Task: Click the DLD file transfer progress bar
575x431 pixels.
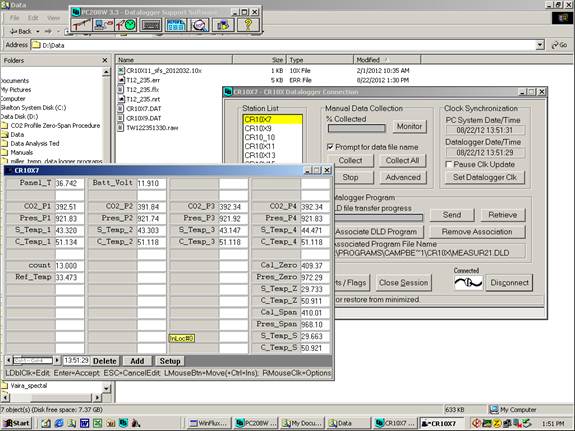Action: (x=378, y=218)
